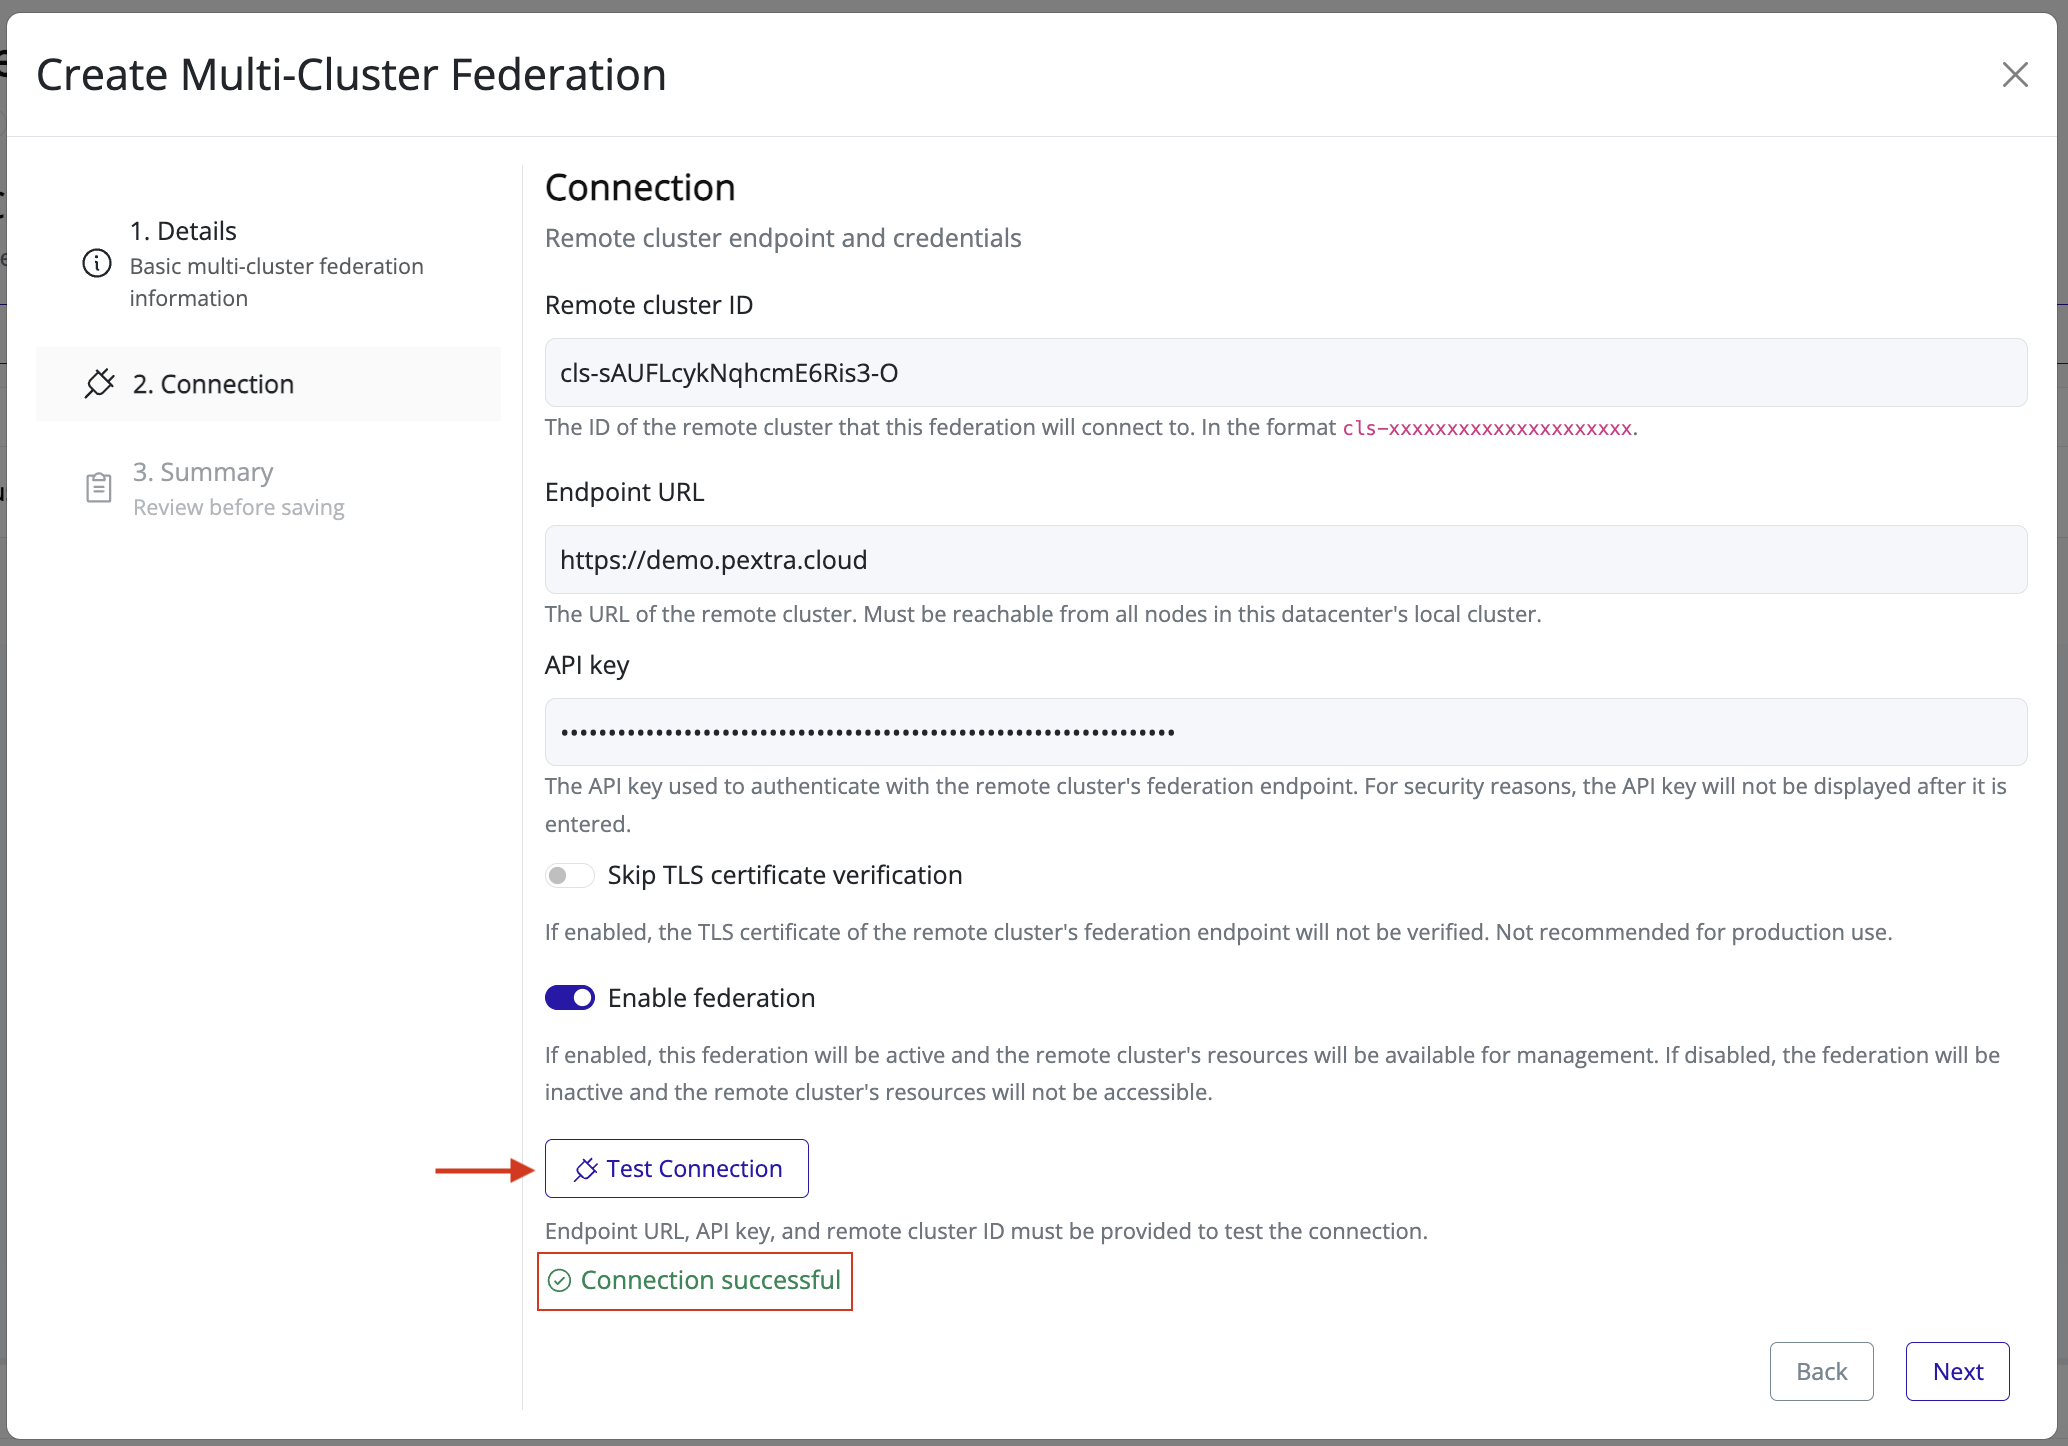Click into the Endpoint URL field
The width and height of the screenshot is (2068, 1446).
(x=1286, y=560)
